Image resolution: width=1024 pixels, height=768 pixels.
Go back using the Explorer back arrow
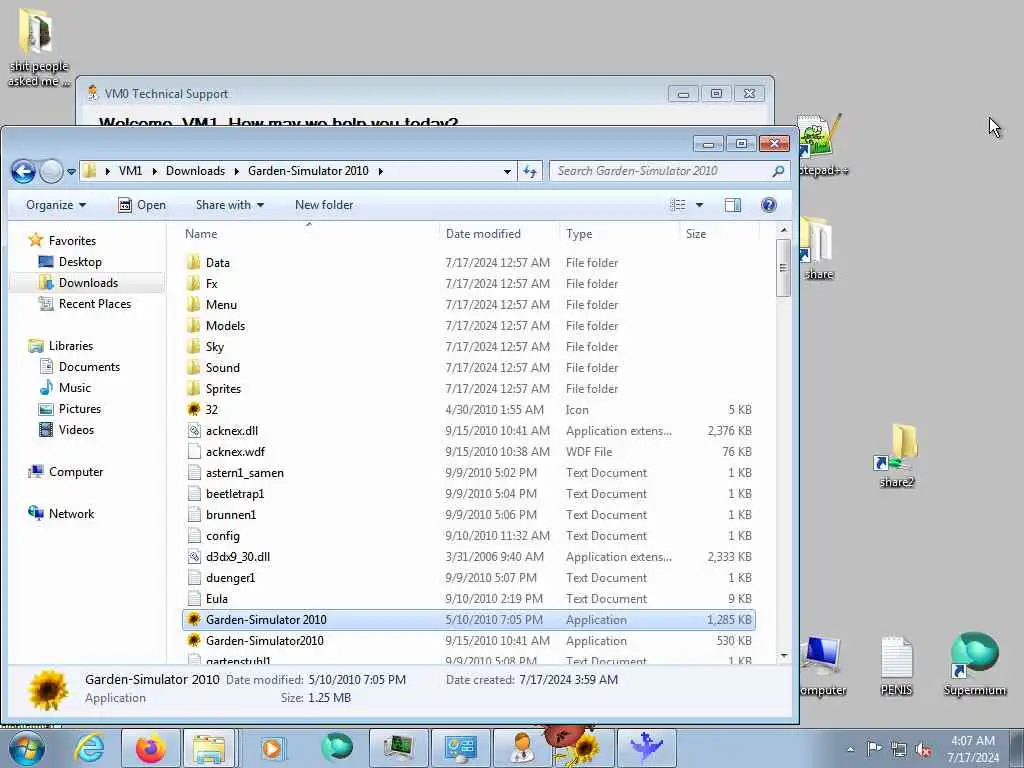point(24,172)
